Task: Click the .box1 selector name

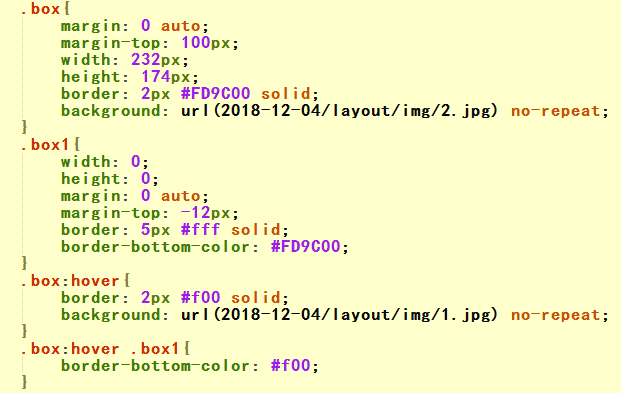Action: [x=46, y=145]
